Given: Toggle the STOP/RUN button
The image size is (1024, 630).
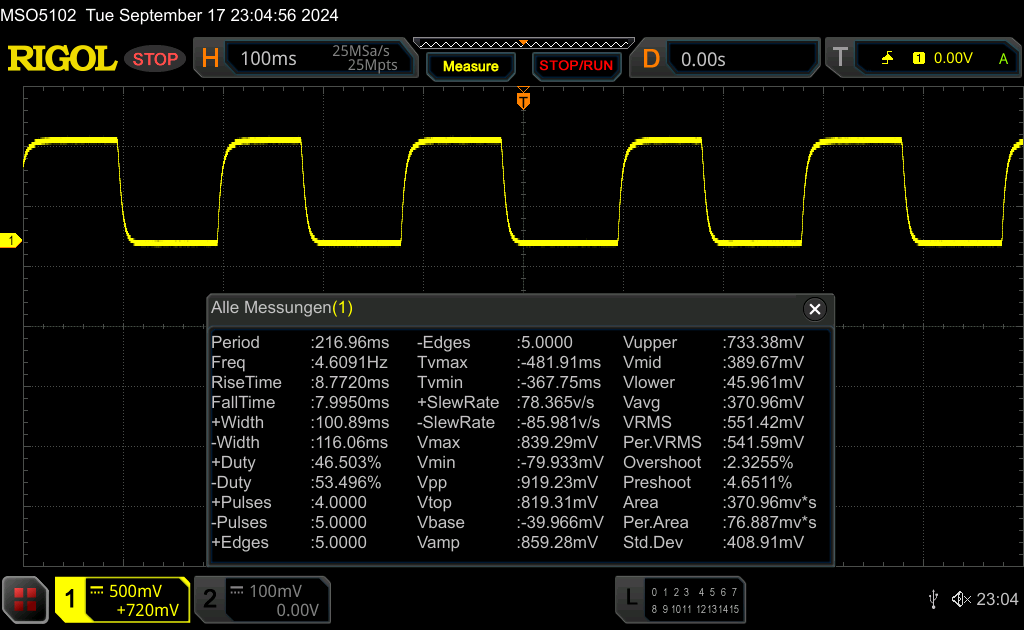Looking at the screenshot, I should coord(576,67).
